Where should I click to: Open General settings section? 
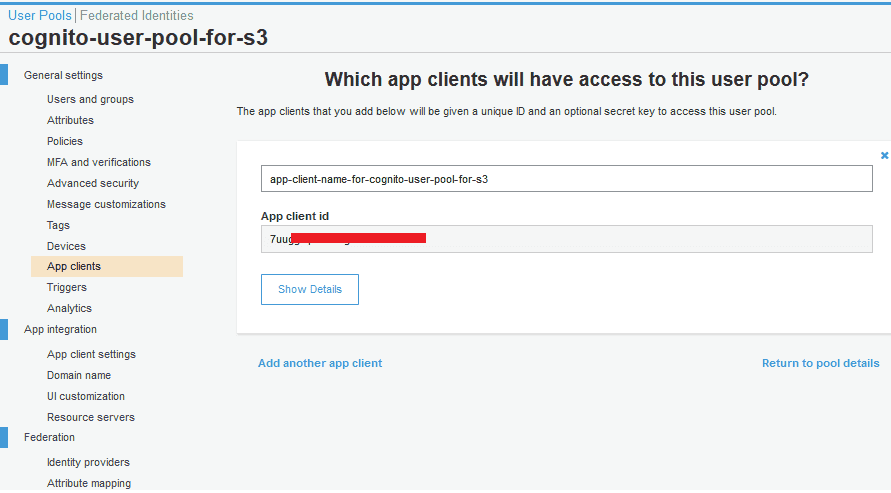click(x=63, y=75)
